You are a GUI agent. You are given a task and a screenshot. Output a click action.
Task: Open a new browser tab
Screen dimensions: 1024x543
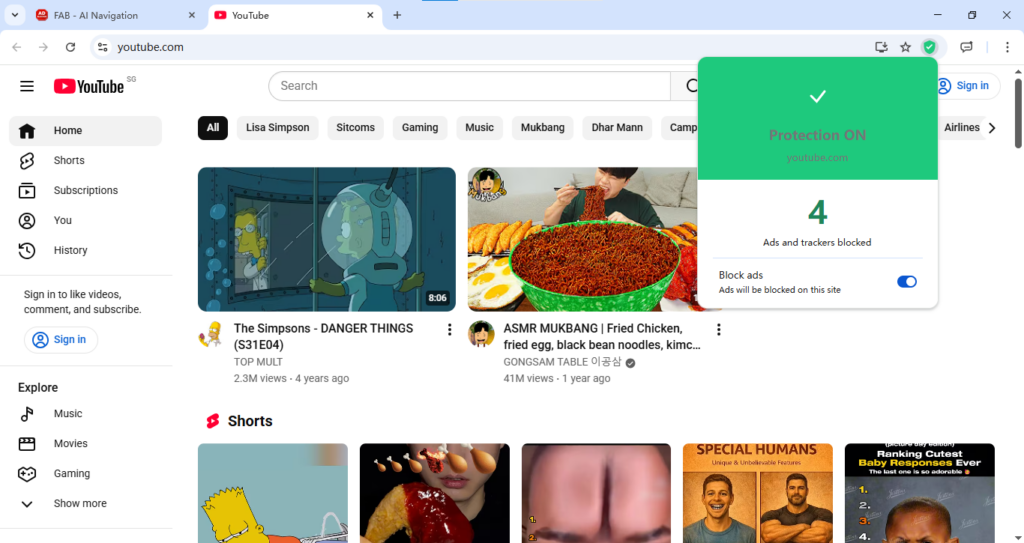[x=397, y=15]
